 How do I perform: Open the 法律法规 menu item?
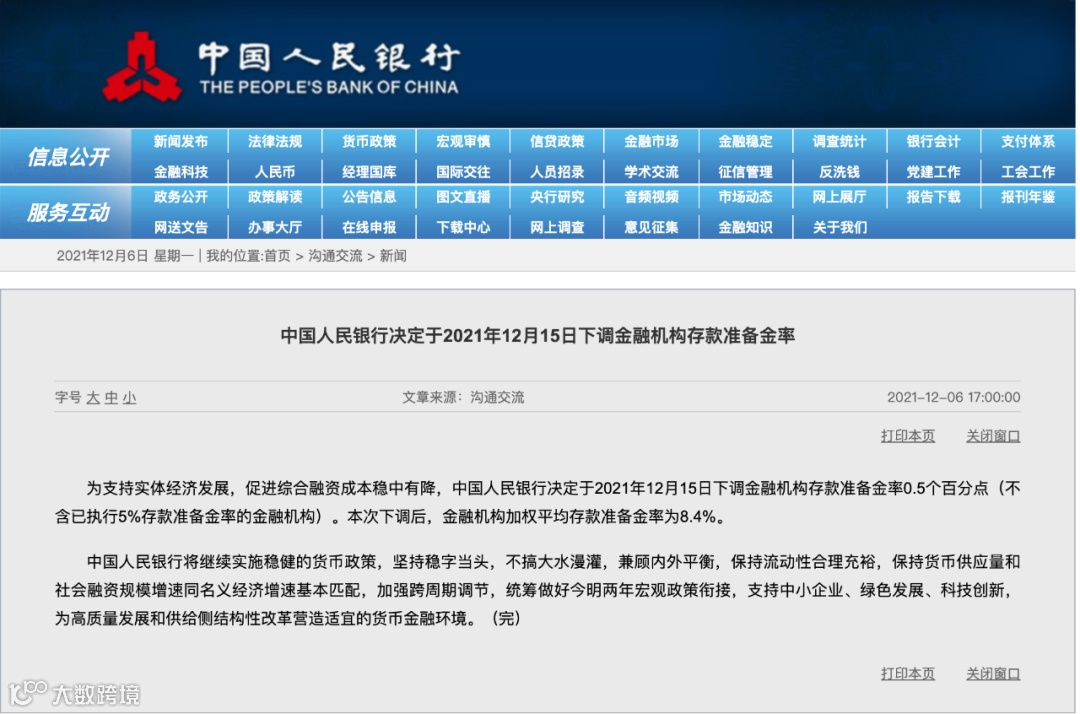(x=275, y=142)
